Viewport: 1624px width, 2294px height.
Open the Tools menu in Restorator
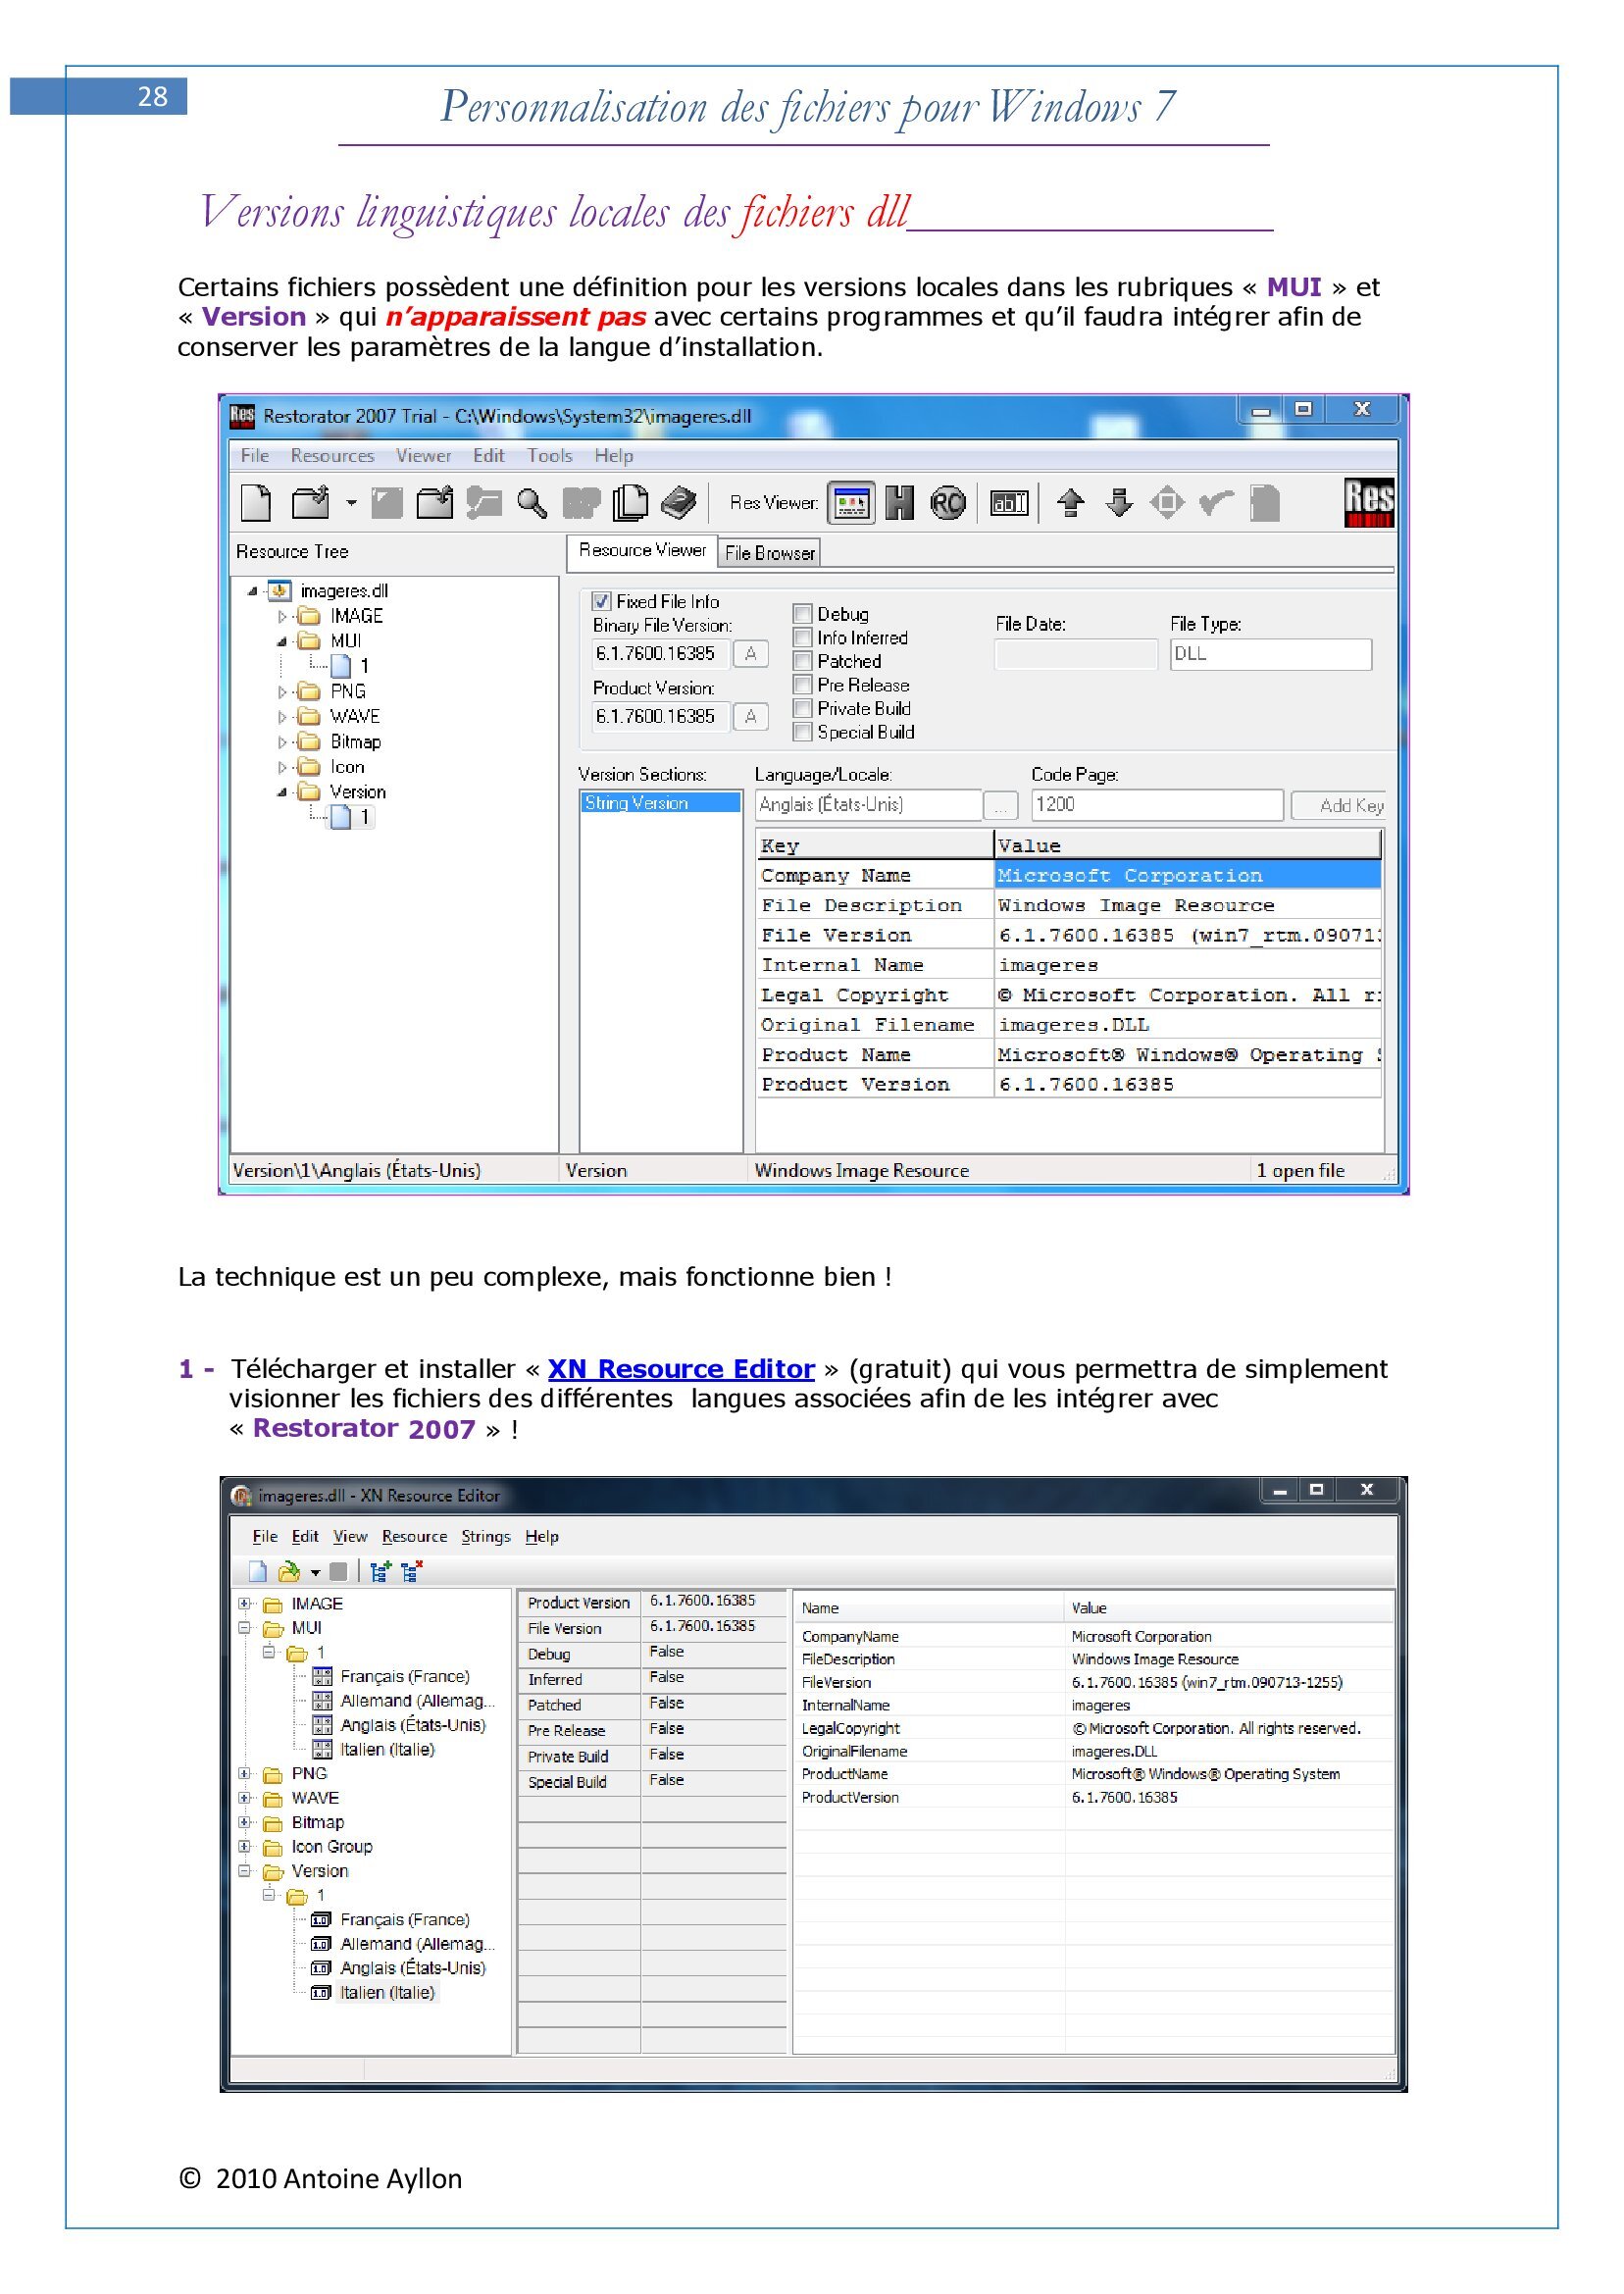click(x=550, y=455)
